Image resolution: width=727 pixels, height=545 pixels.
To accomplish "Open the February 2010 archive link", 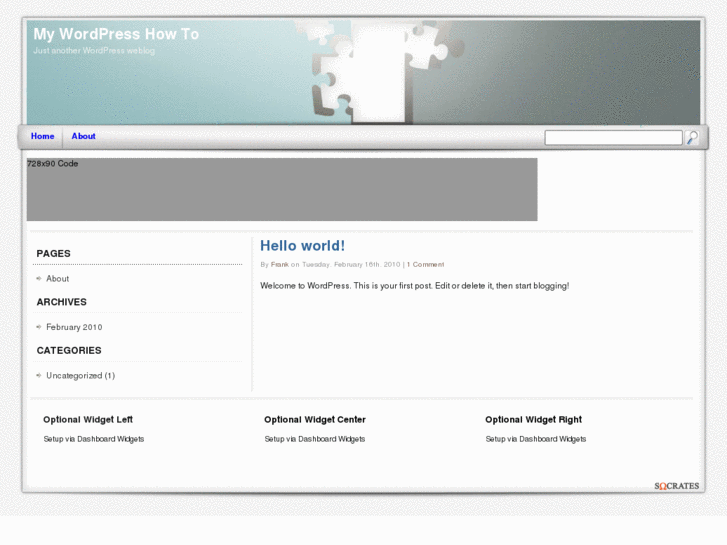I will coord(74,327).
